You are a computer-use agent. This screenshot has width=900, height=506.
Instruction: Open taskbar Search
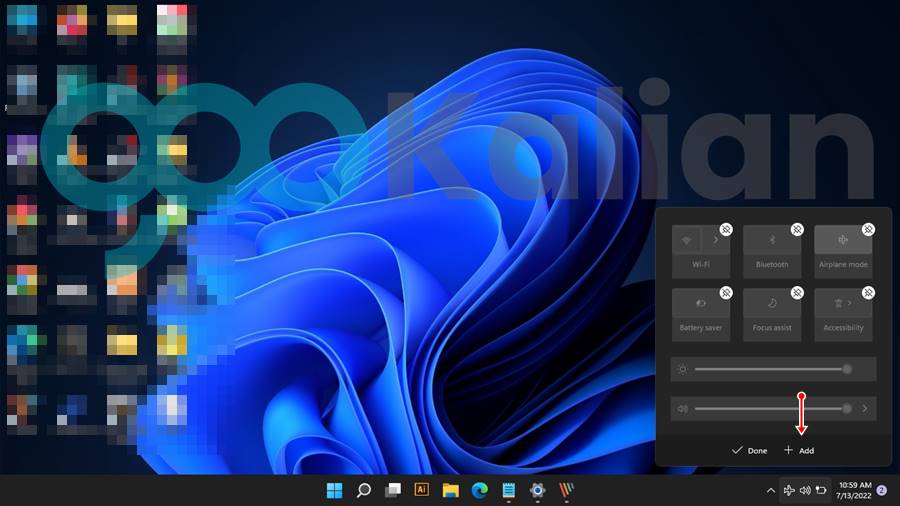coord(363,491)
